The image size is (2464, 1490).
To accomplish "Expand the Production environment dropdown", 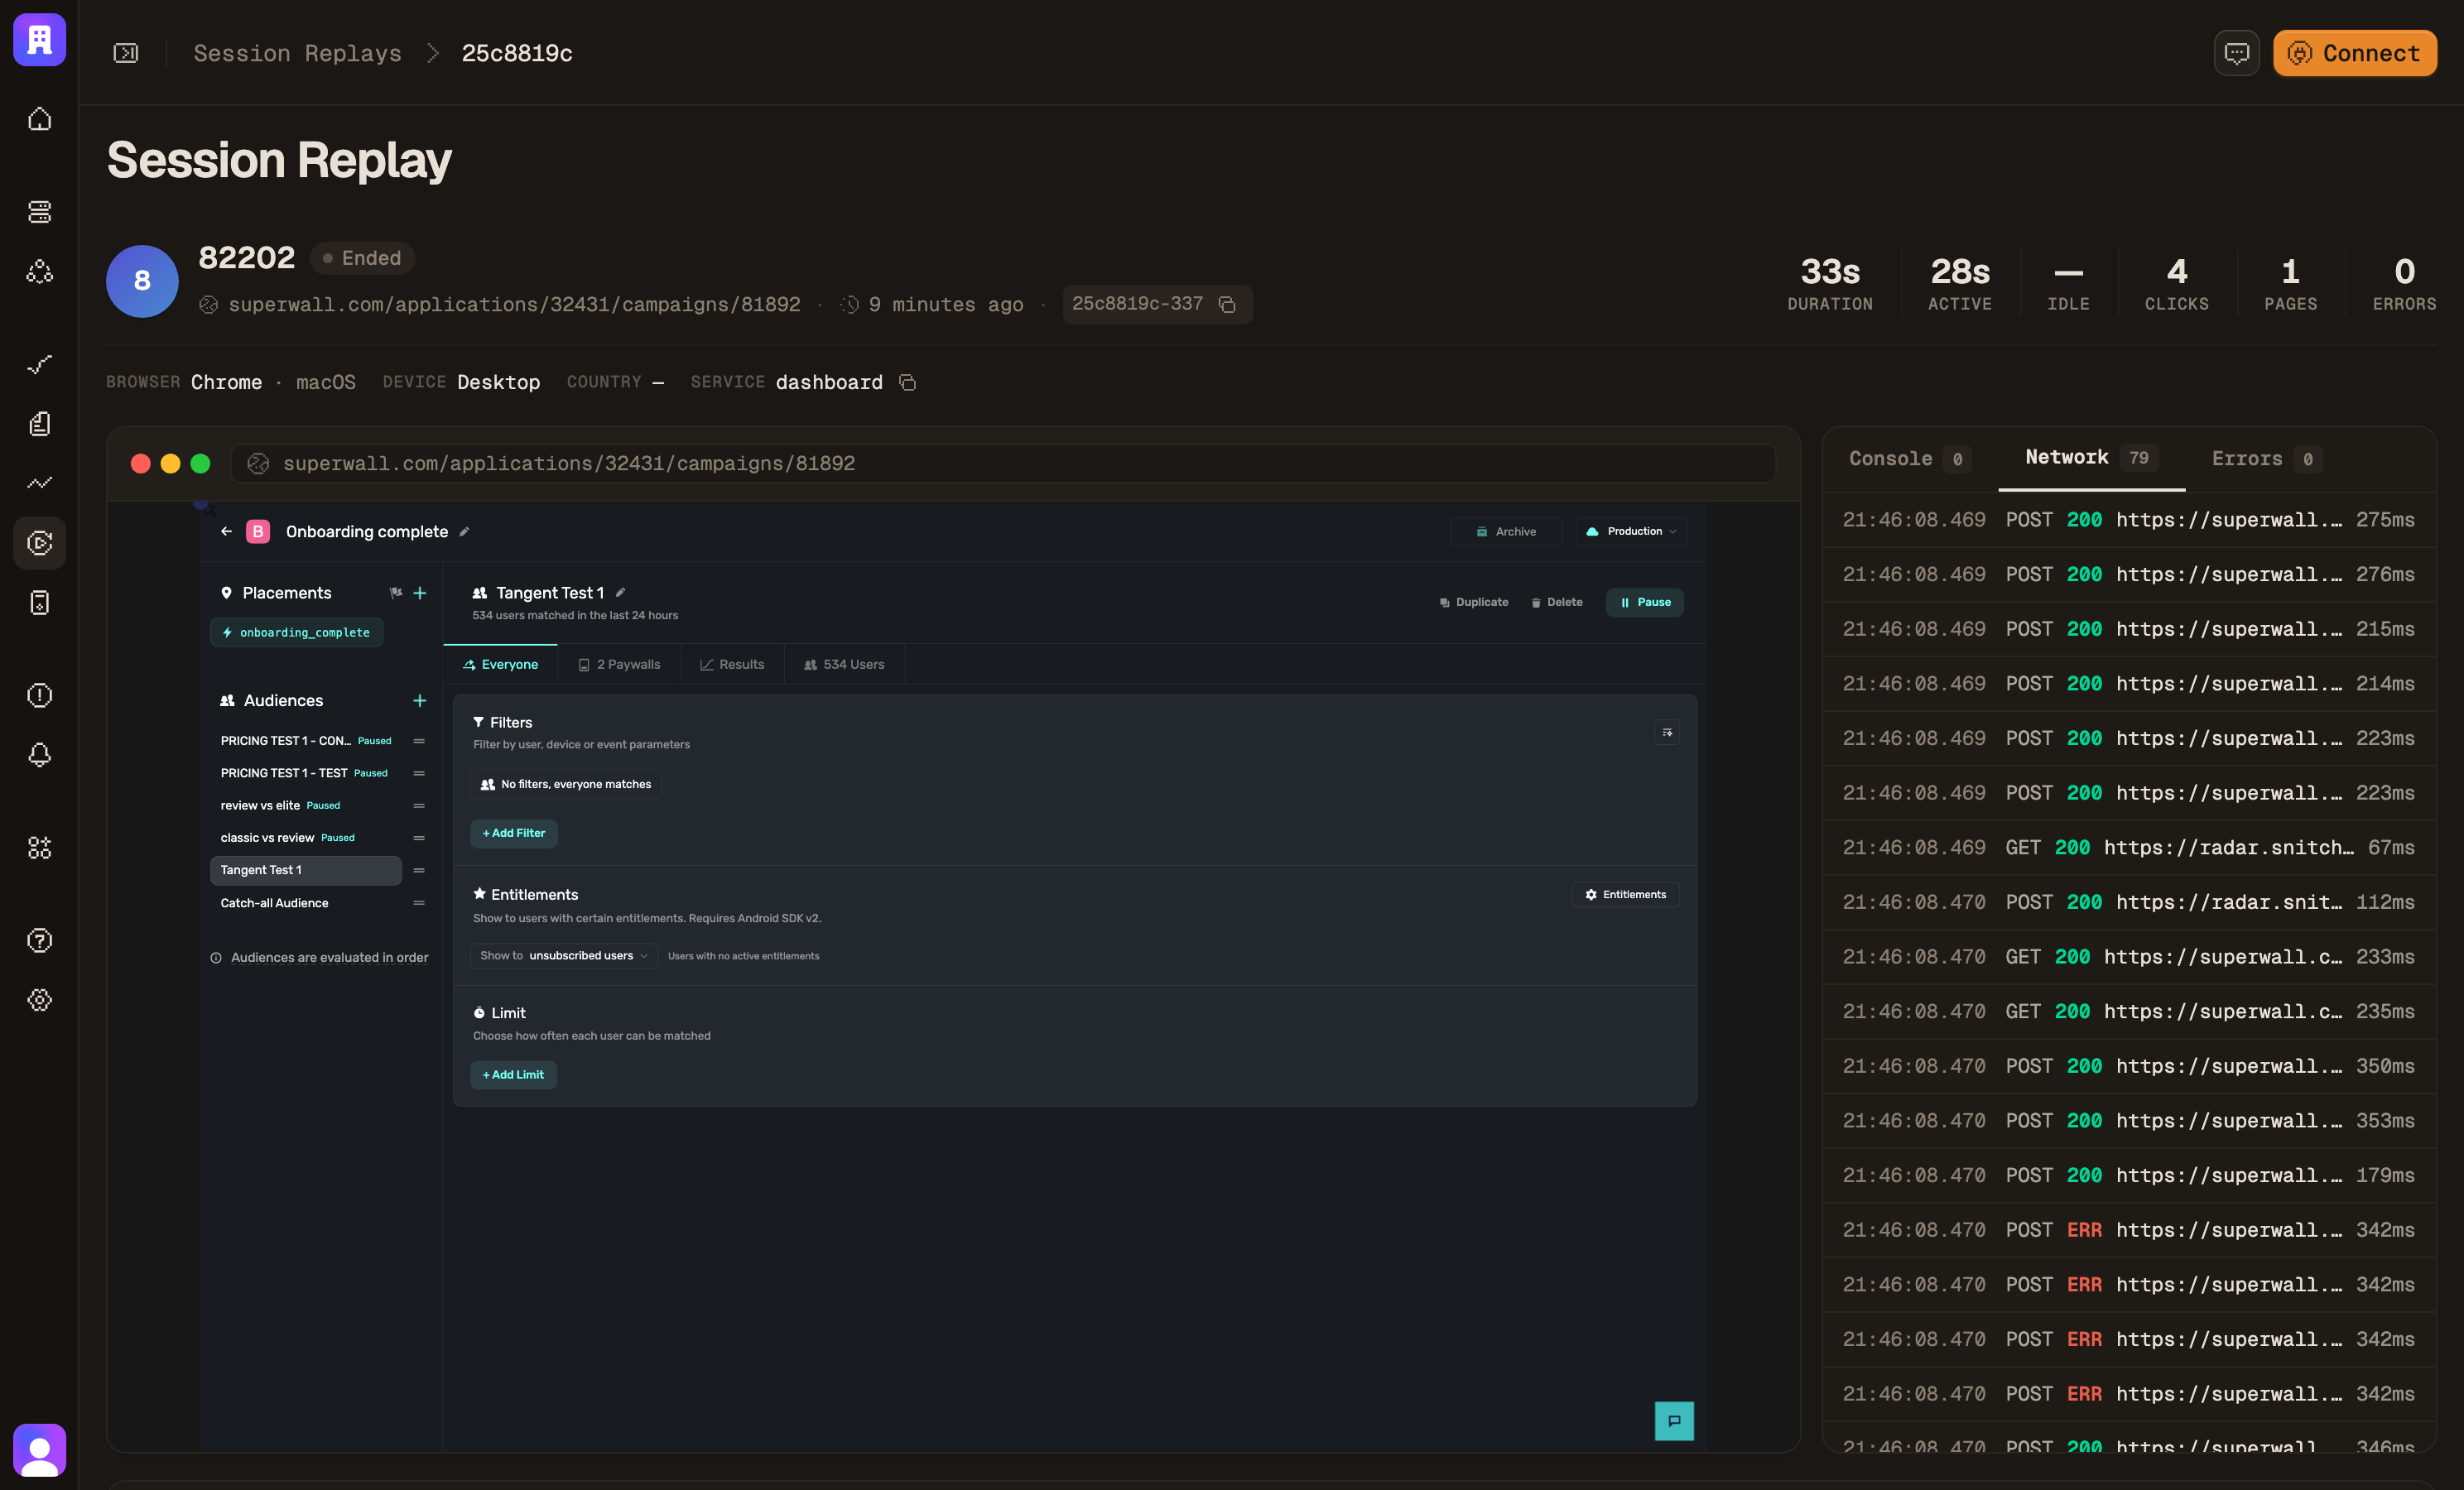I will [1632, 531].
